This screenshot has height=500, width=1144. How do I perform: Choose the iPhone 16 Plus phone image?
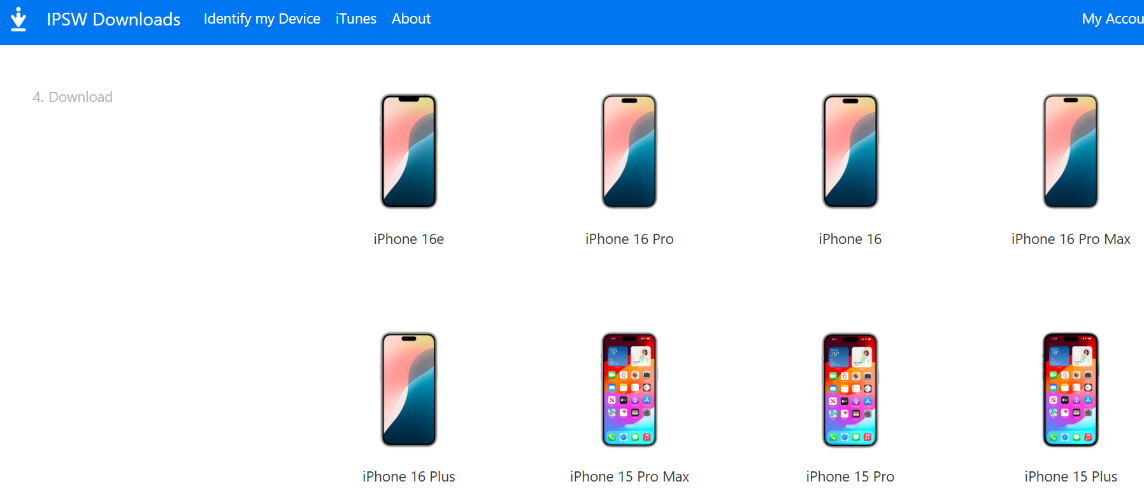409,390
